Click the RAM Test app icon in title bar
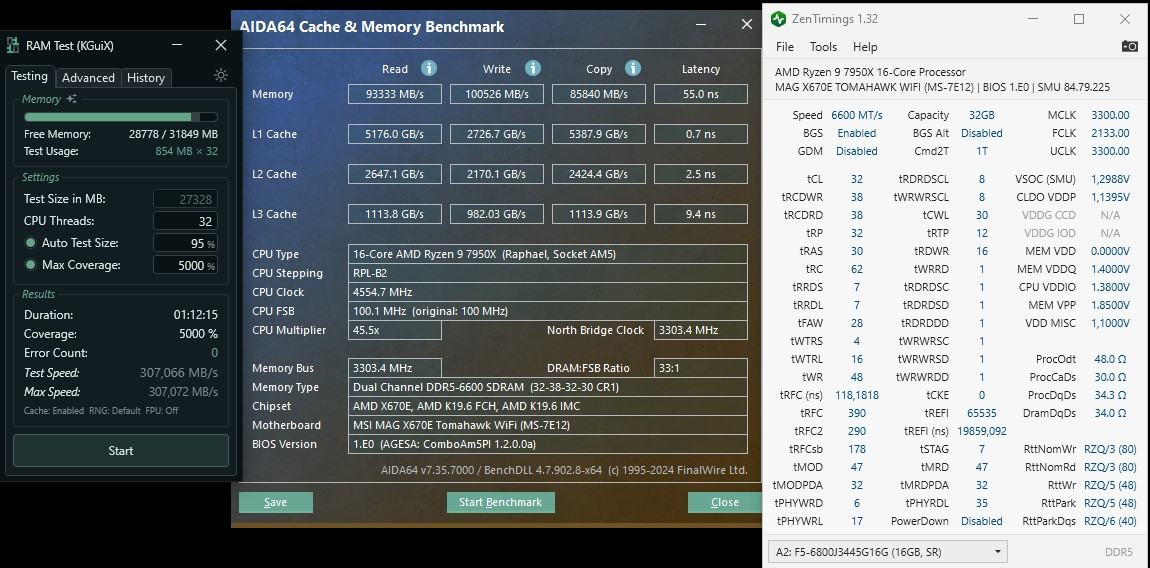1150x568 pixels. [12, 45]
